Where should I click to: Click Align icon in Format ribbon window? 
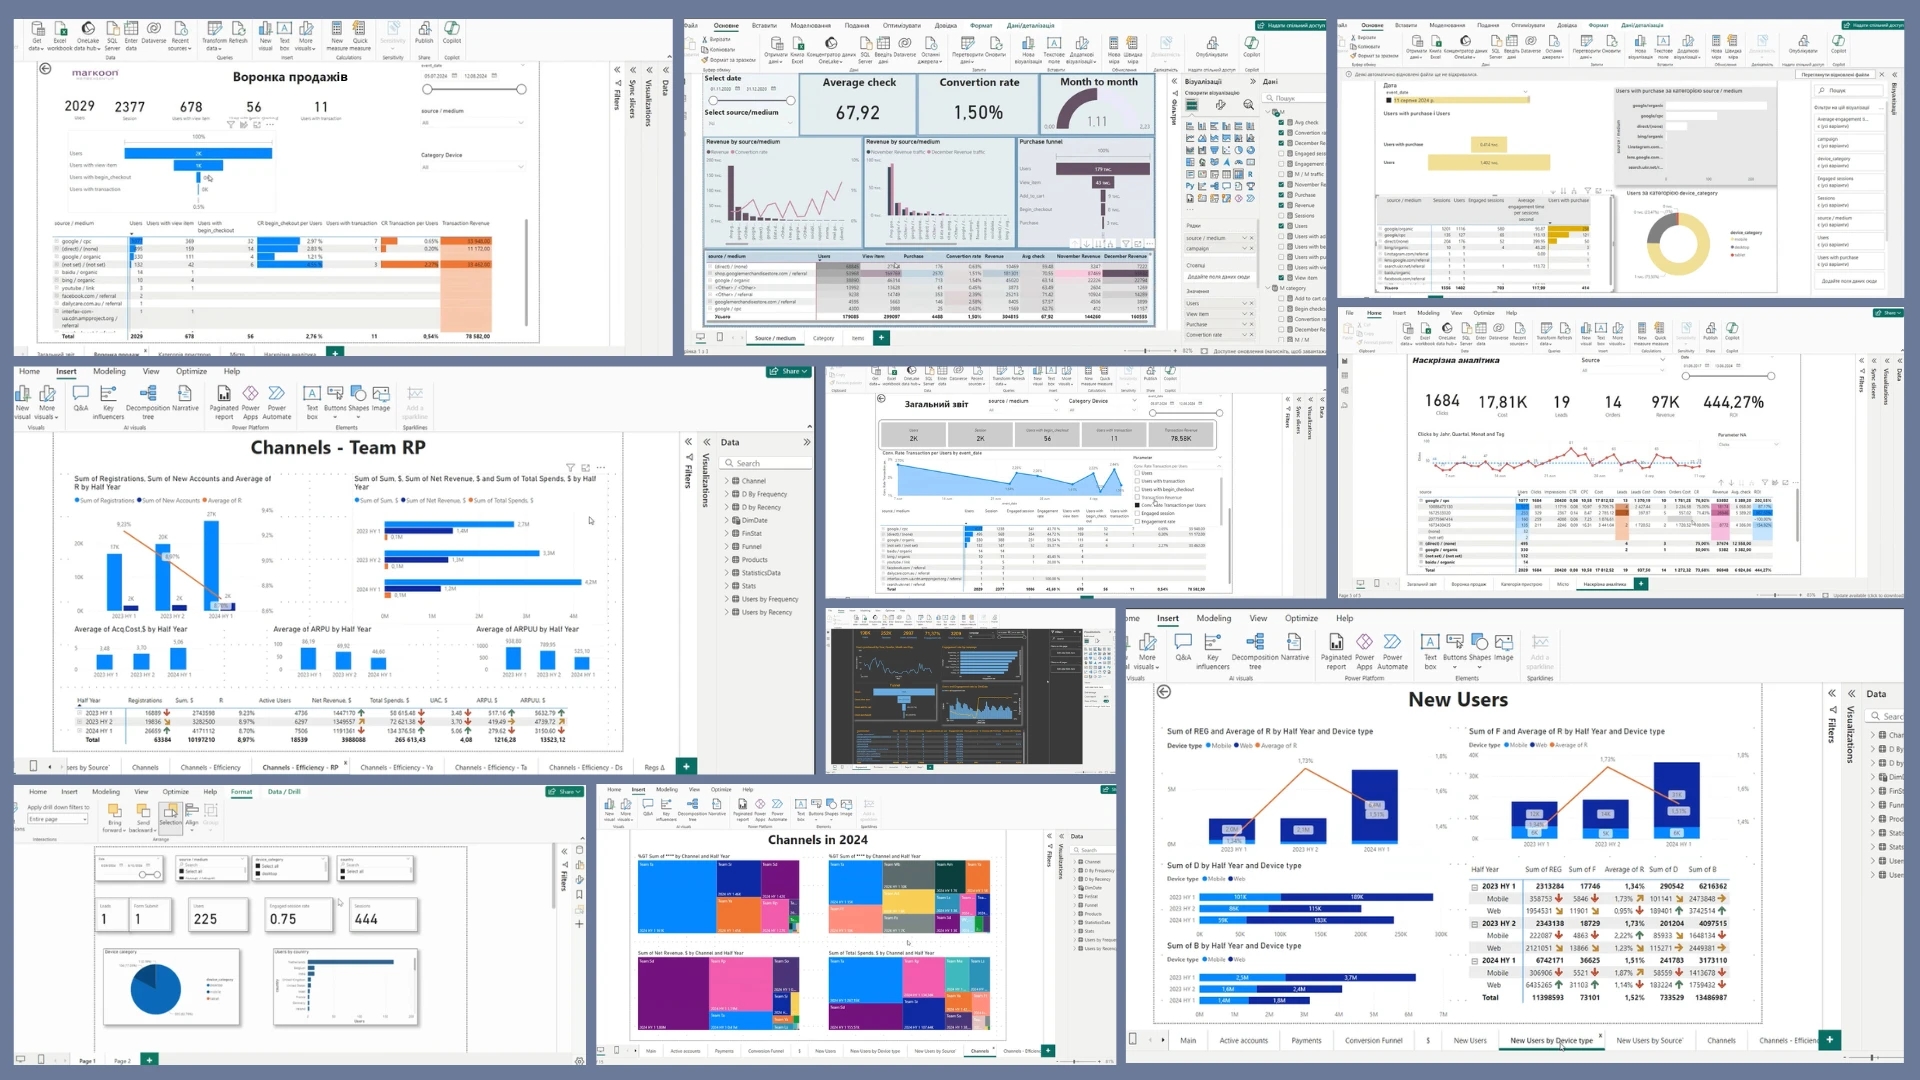coord(192,811)
